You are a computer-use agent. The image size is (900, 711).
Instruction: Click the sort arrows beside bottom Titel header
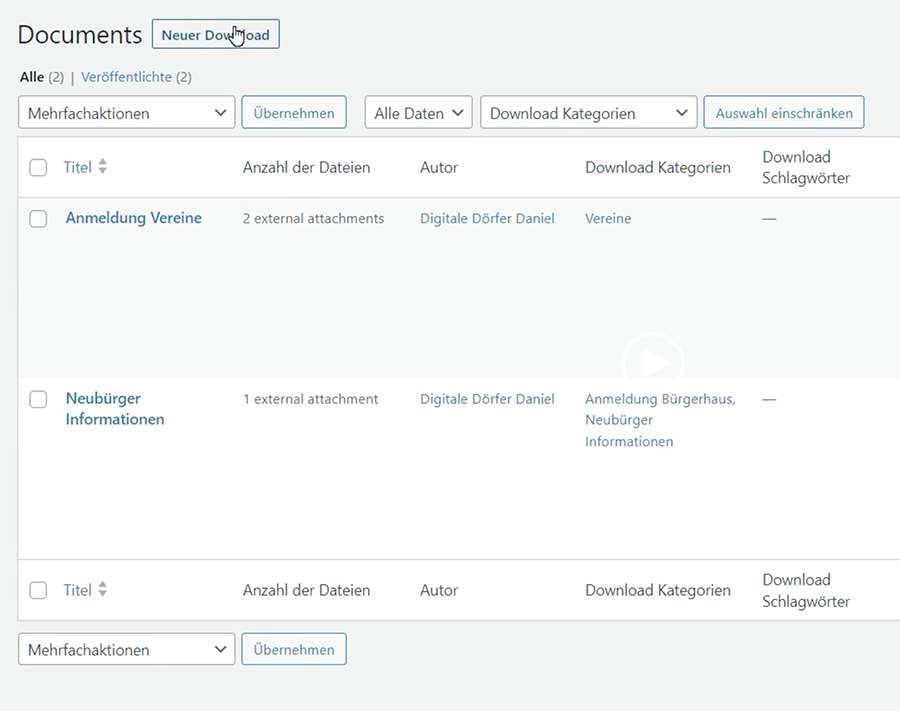pyautogui.click(x=102, y=590)
